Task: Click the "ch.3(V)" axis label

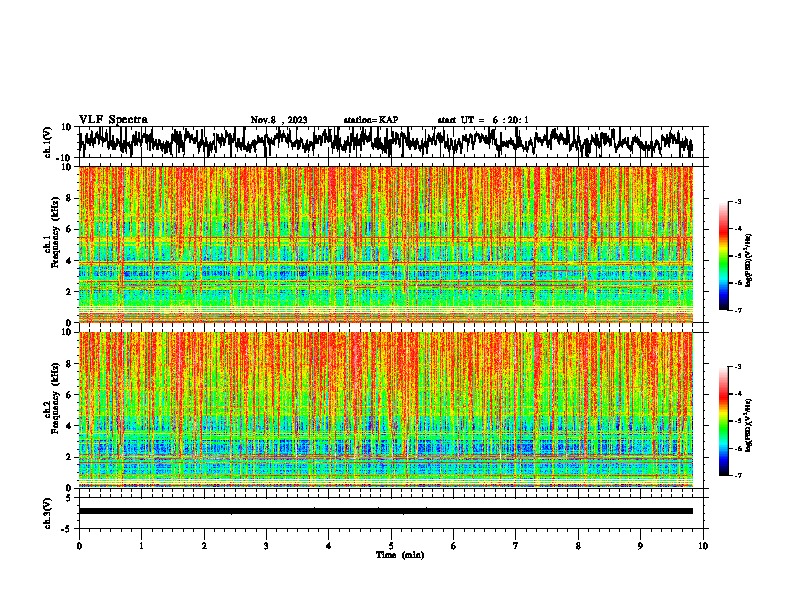Action: (x=47, y=513)
